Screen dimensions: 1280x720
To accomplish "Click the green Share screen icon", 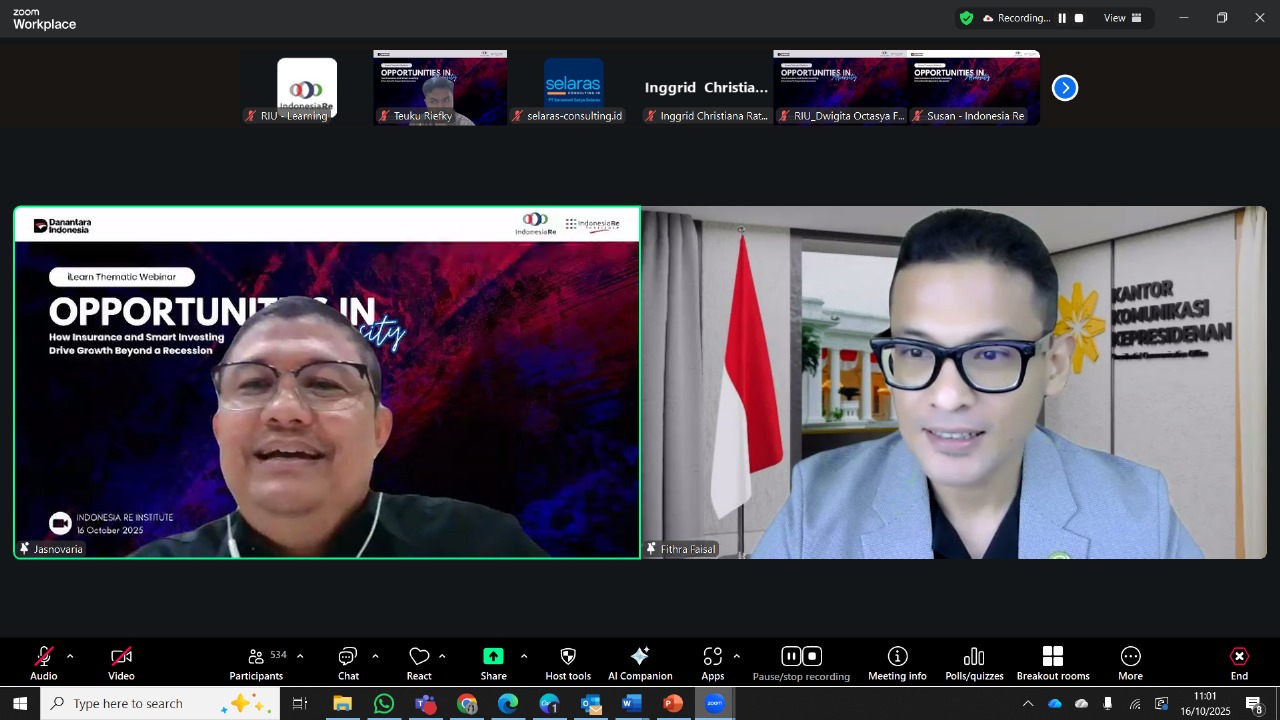I will (493, 657).
